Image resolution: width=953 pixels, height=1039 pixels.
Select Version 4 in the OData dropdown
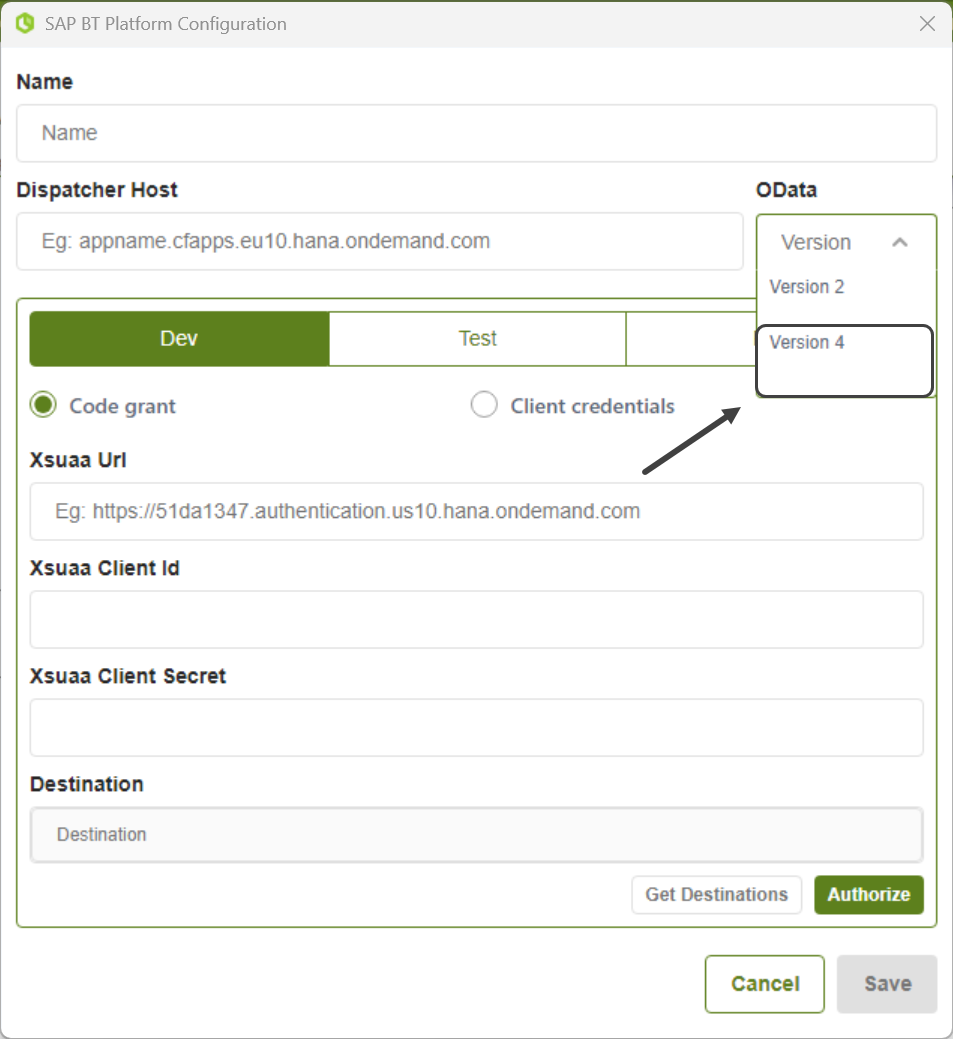point(807,343)
